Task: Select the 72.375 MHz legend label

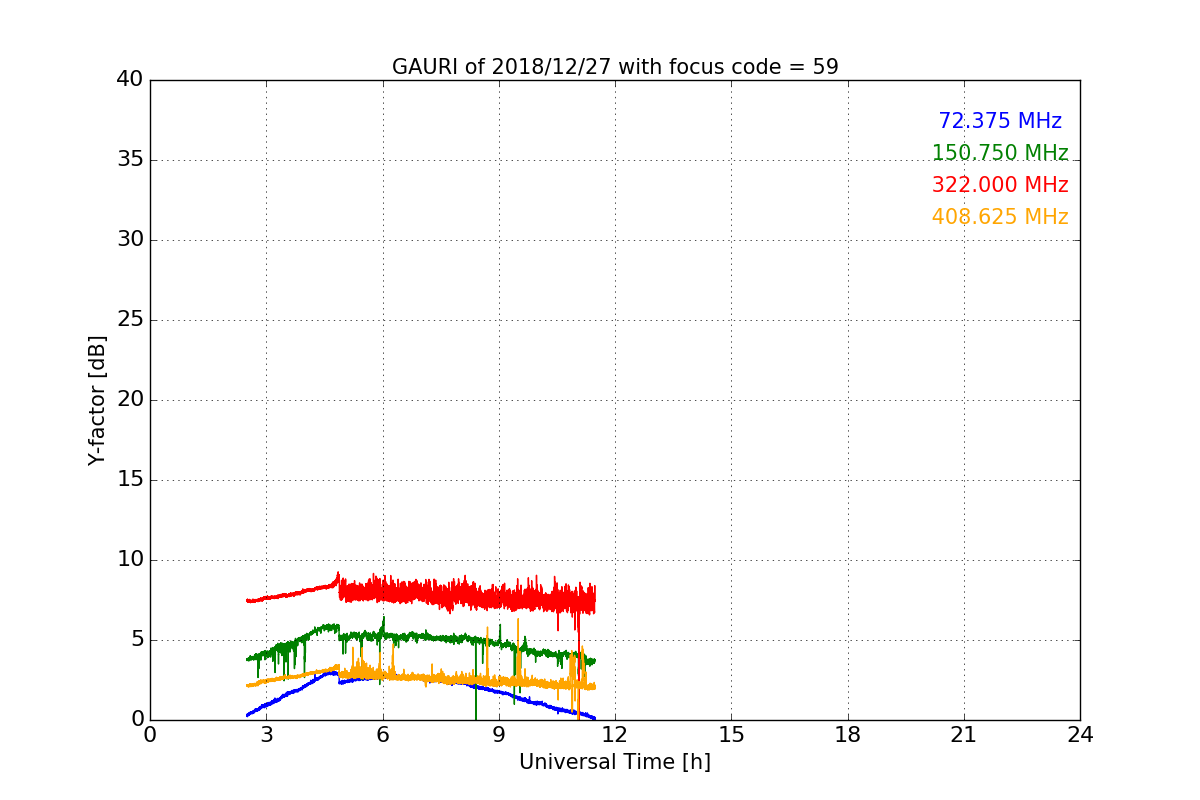Action: [x=1000, y=121]
